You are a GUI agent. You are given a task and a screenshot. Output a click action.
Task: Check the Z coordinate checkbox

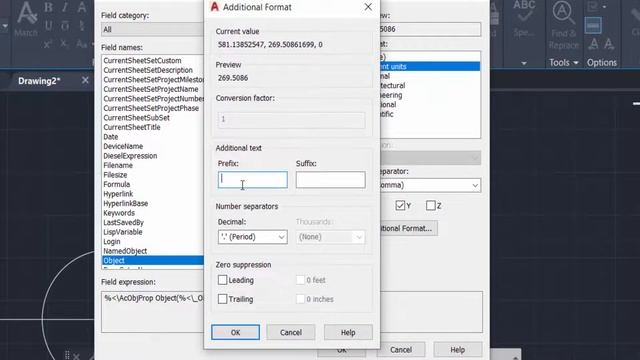(431, 205)
